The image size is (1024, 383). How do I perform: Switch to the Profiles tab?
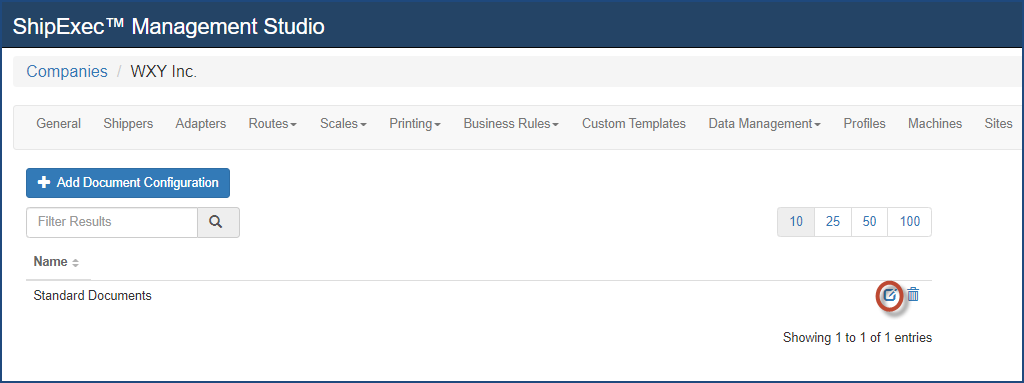pyautogui.click(x=864, y=124)
